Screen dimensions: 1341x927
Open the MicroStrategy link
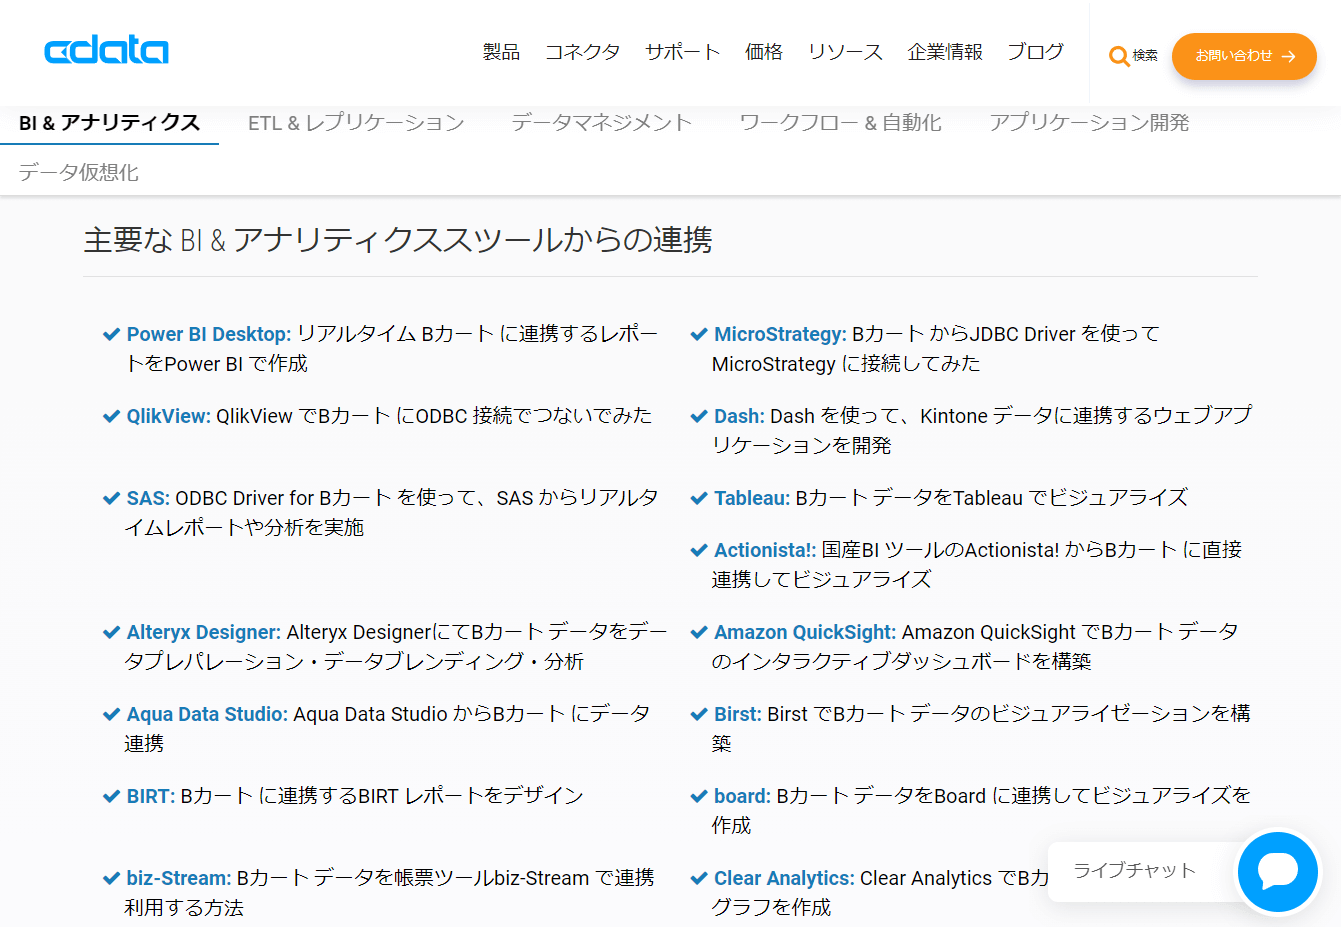pos(780,334)
